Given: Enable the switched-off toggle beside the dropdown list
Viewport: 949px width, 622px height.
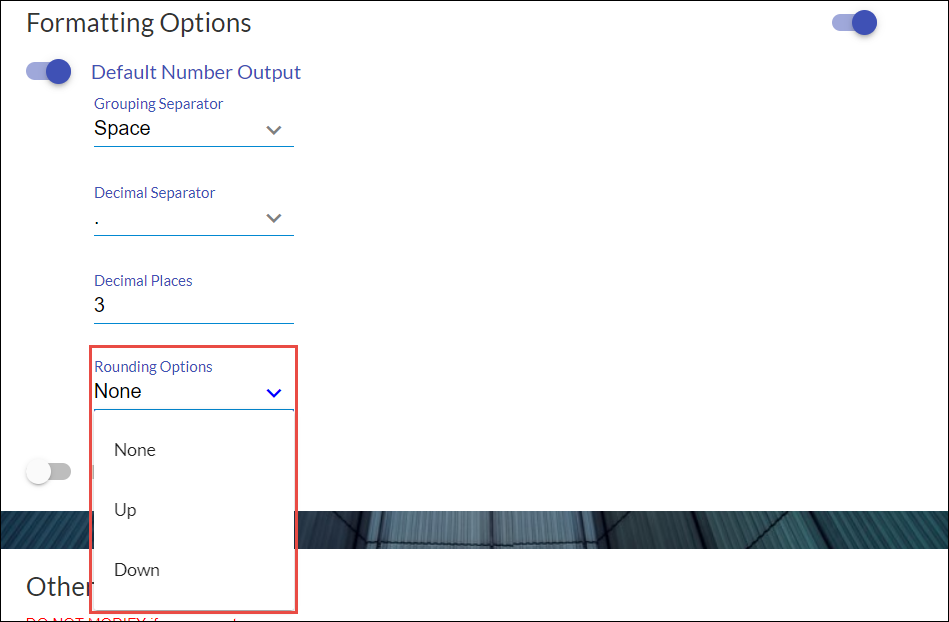Looking at the screenshot, I should tap(49, 472).
